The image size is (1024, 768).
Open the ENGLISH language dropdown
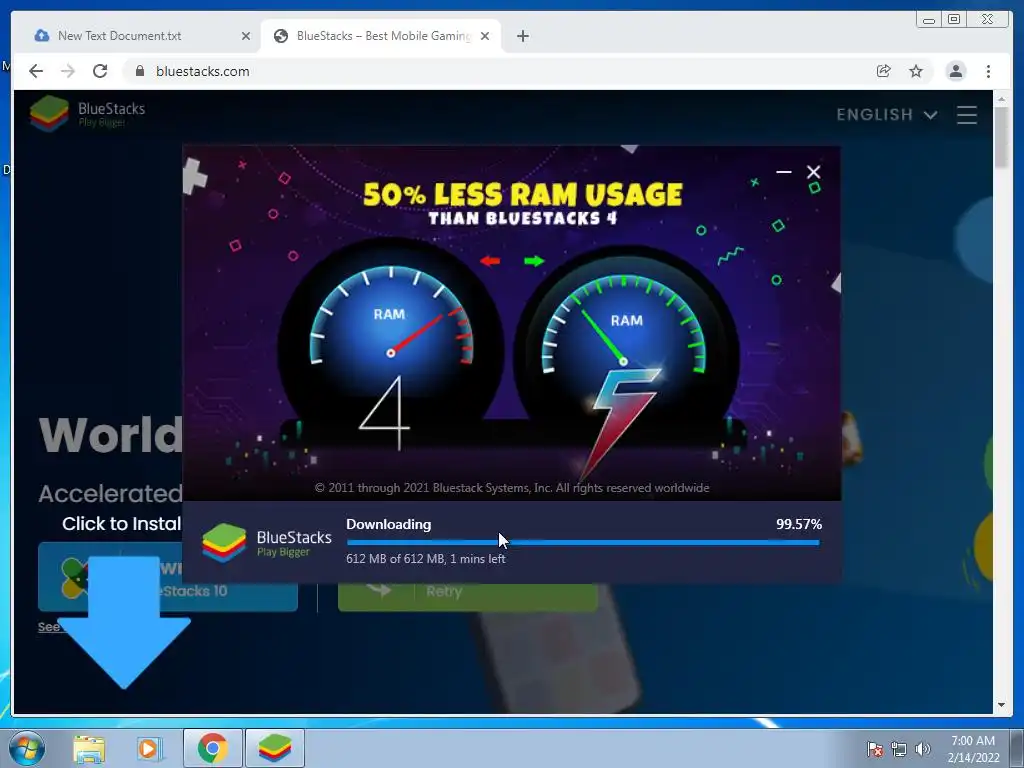click(887, 115)
